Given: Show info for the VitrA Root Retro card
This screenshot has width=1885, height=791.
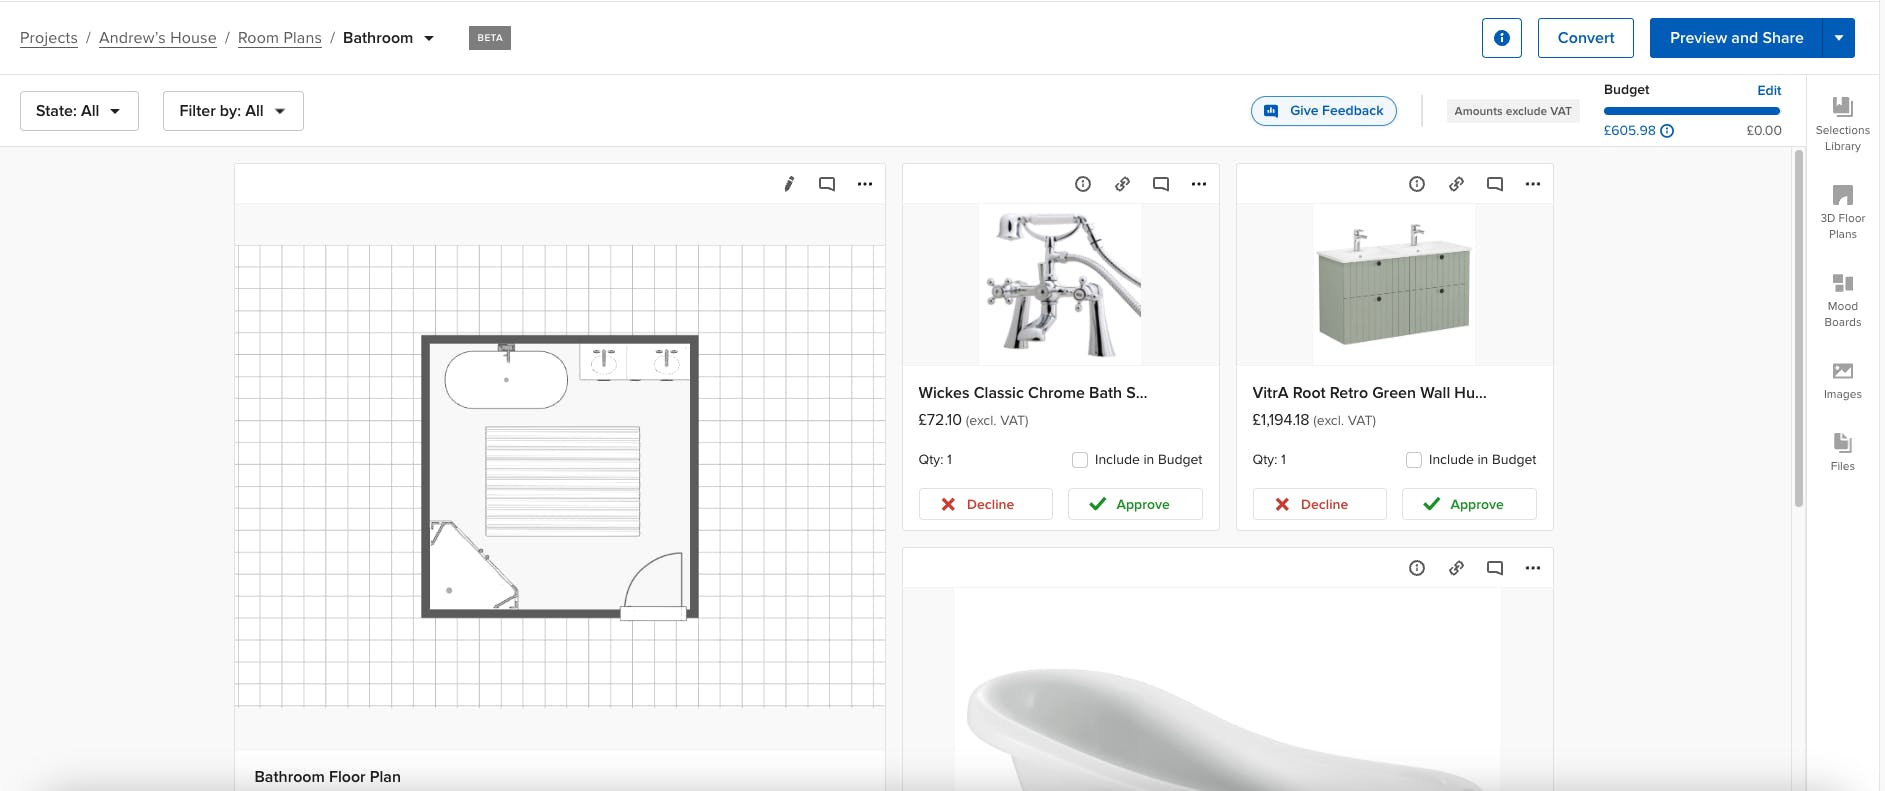Looking at the screenshot, I should (1417, 184).
